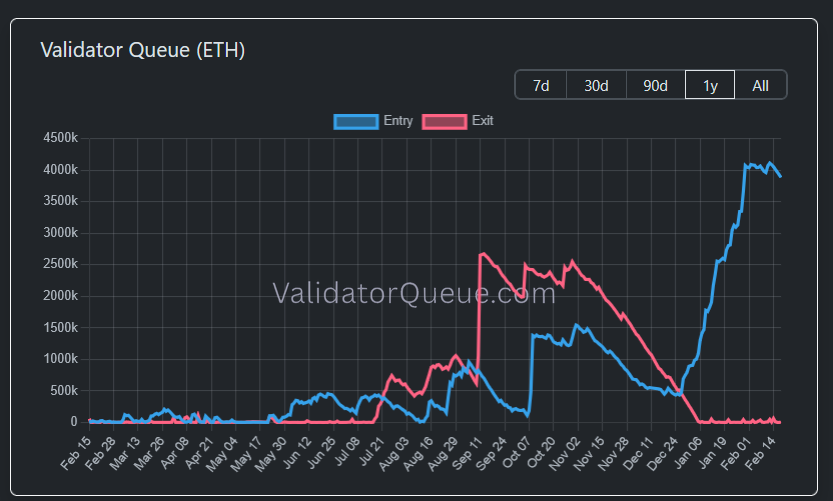Click the Exit legend label
The image size is (833, 501).
pyautogui.click(x=482, y=121)
